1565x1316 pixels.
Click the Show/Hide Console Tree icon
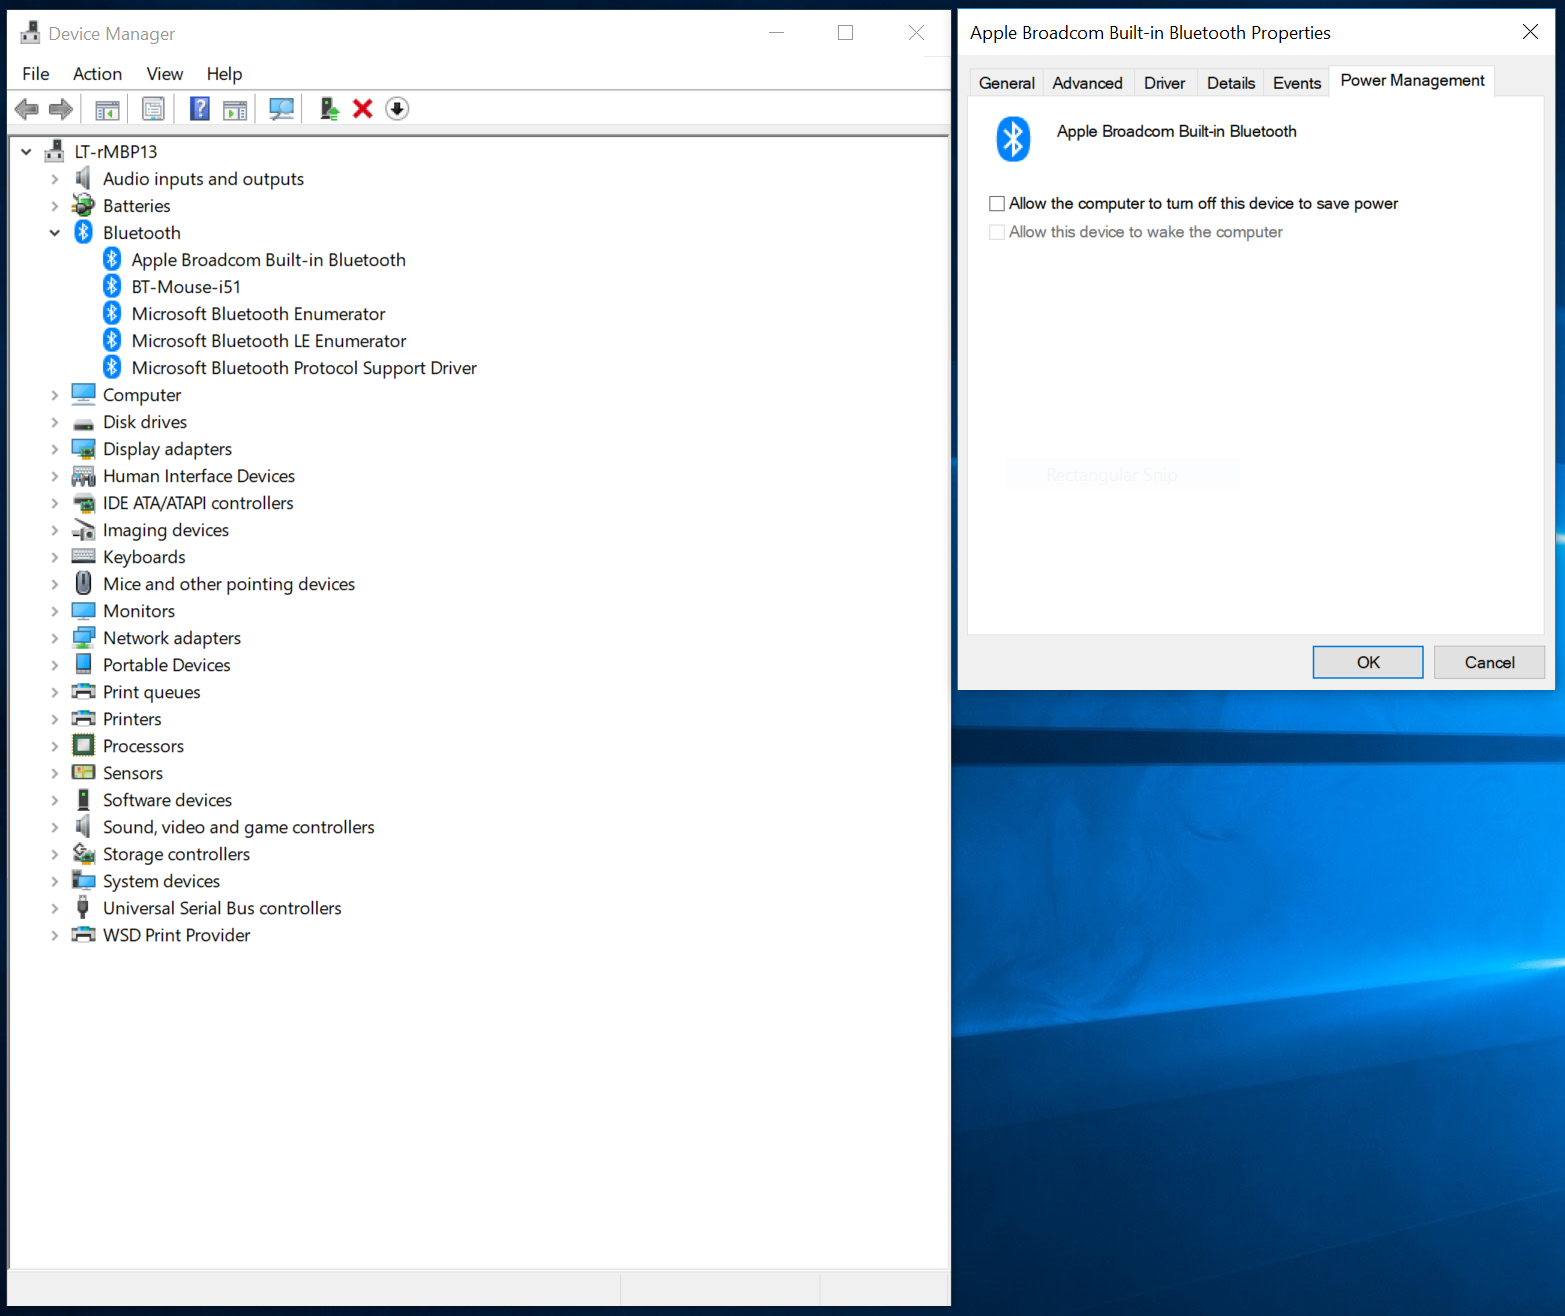[107, 109]
